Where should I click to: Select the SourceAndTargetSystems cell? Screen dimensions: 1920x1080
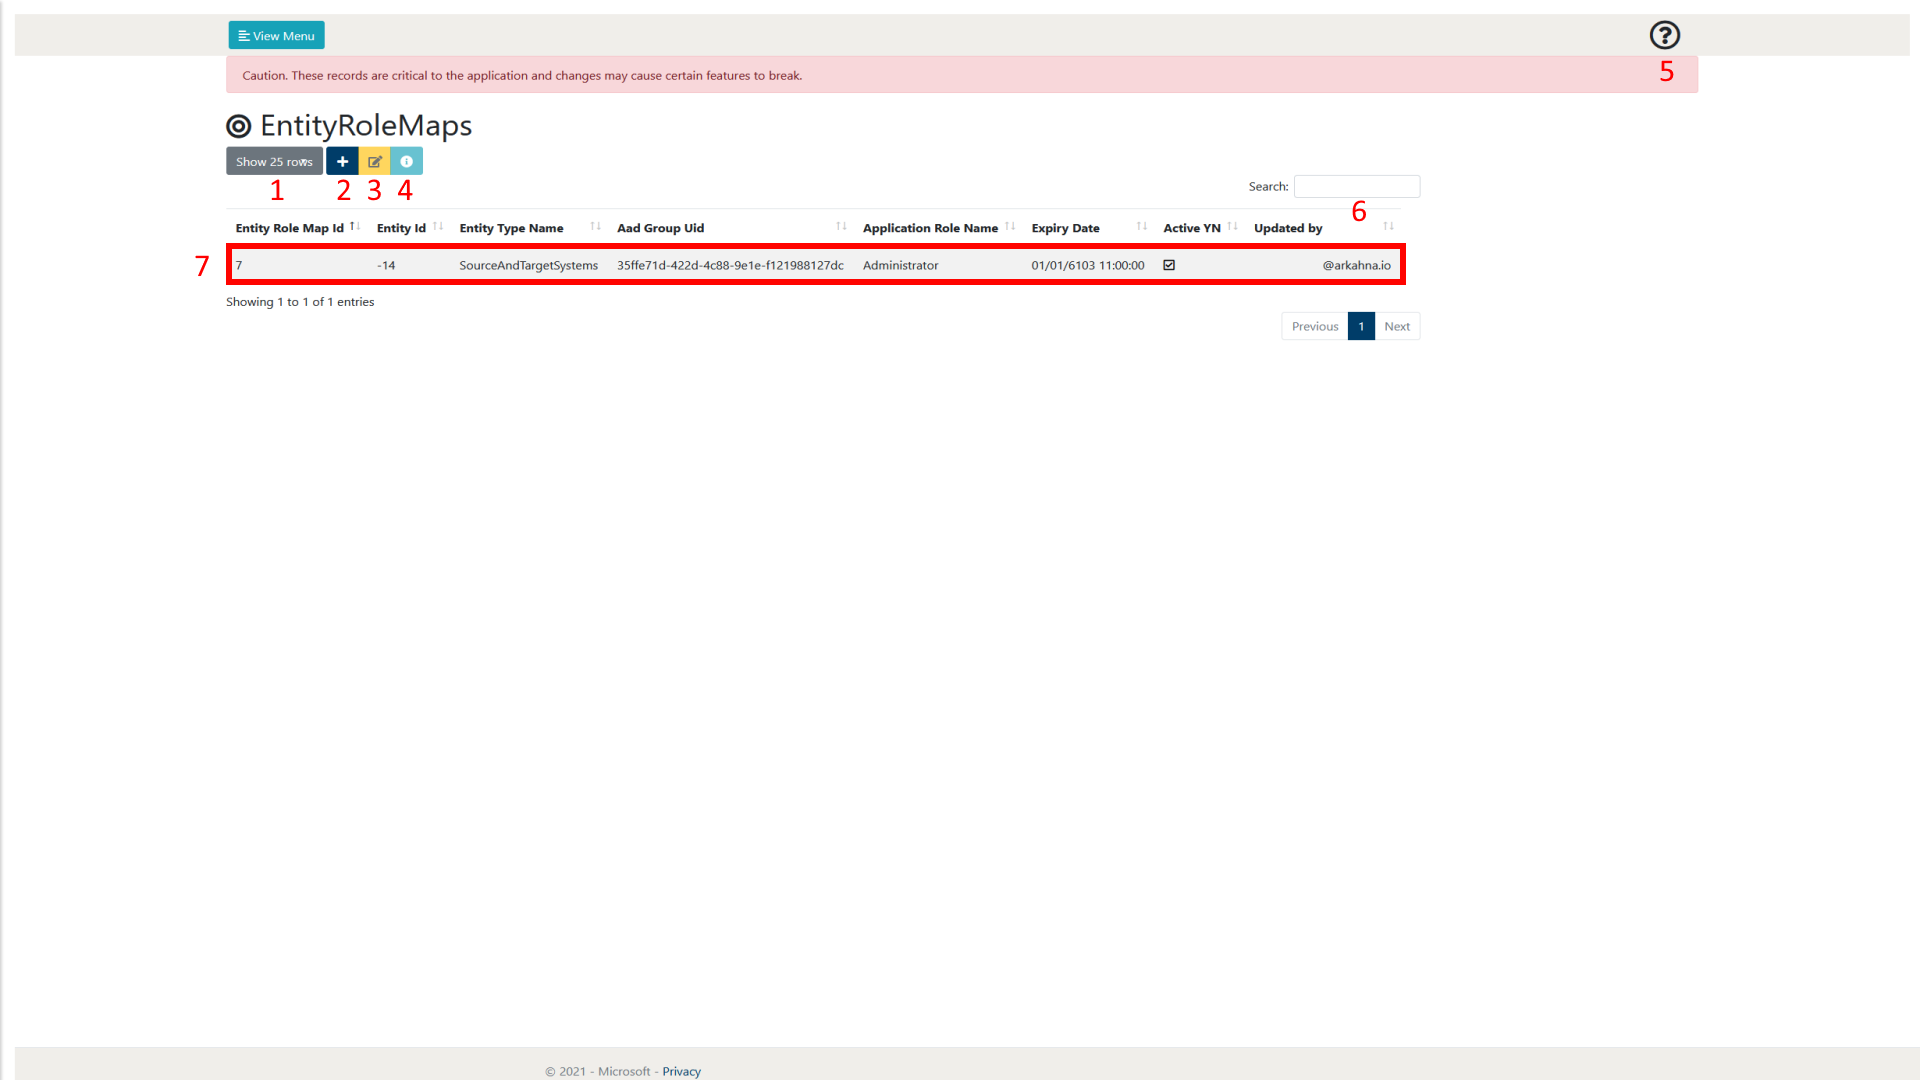pyautogui.click(x=528, y=265)
